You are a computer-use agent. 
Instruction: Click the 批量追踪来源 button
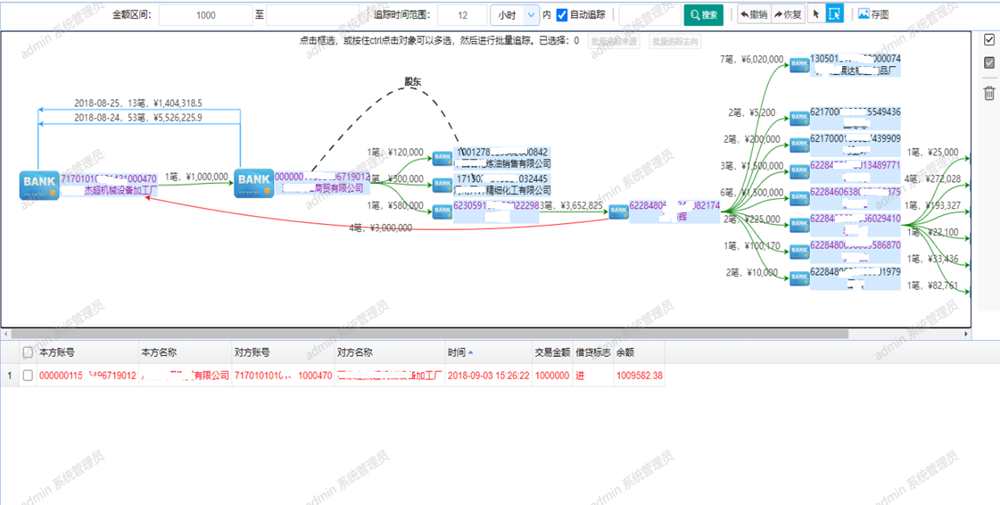click(x=612, y=41)
